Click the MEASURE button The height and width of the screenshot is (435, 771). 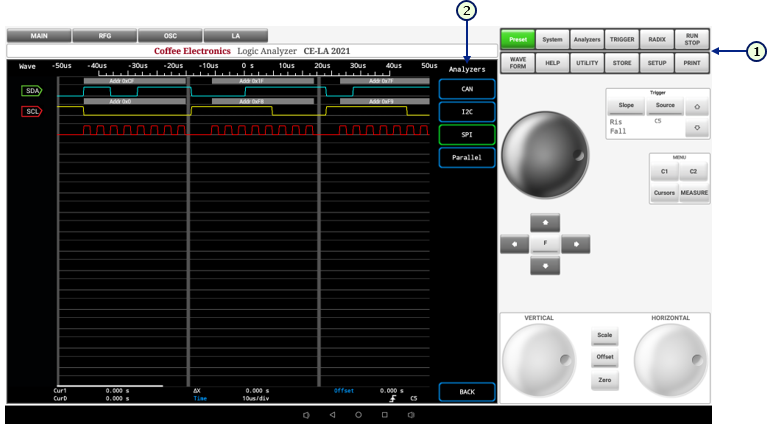[694, 193]
